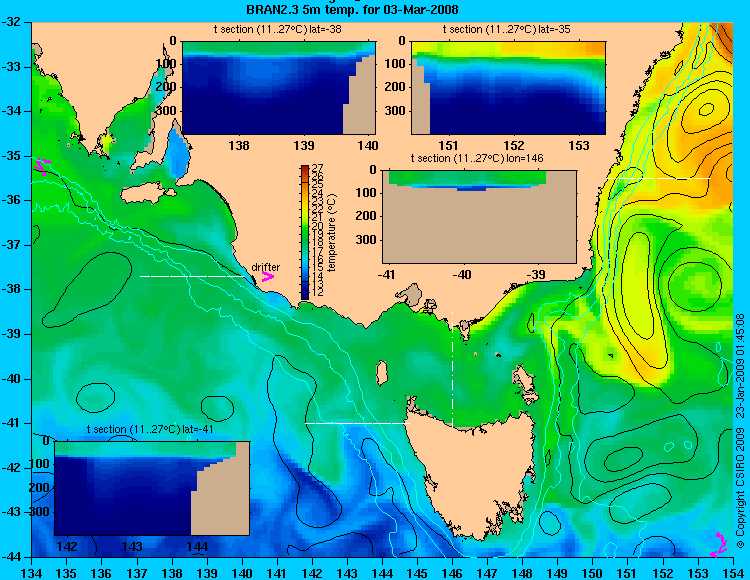Click the "27" value at the colour bar top

click(318, 168)
